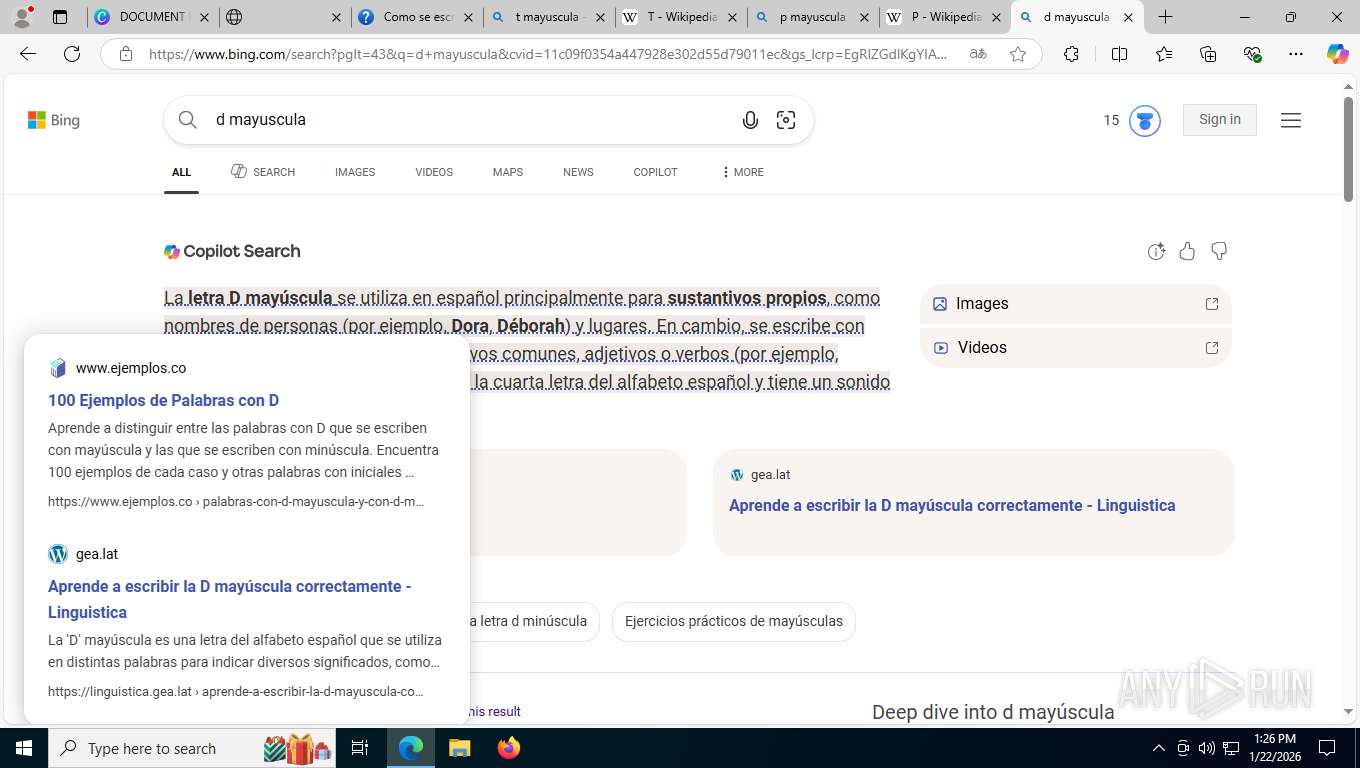Image resolution: width=1360 pixels, height=768 pixels.
Task: Select the IMAGES filter tab
Action: (355, 172)
